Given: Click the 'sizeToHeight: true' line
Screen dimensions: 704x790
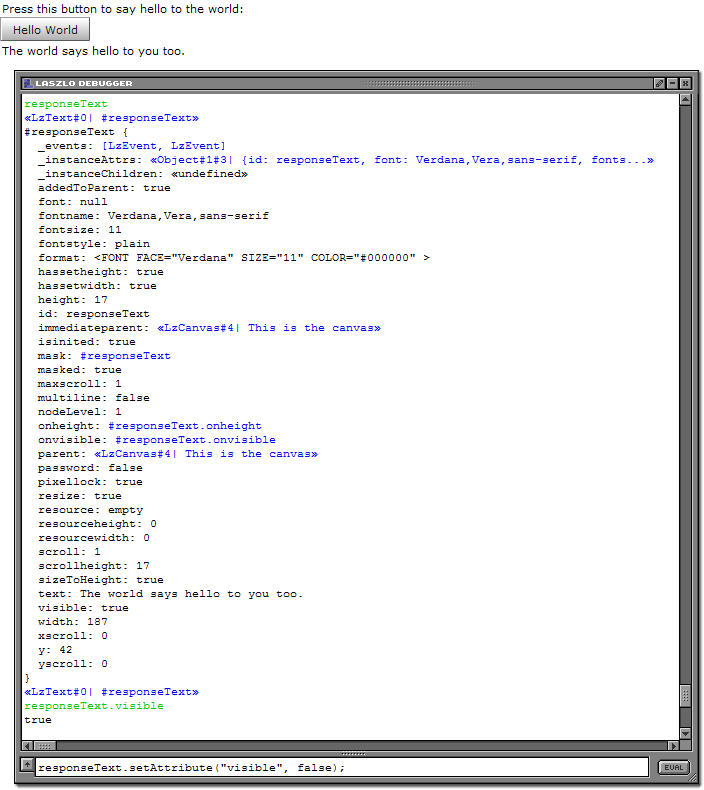Looking at the screenshot, I should pyautogui.click(x=101, y=580).
